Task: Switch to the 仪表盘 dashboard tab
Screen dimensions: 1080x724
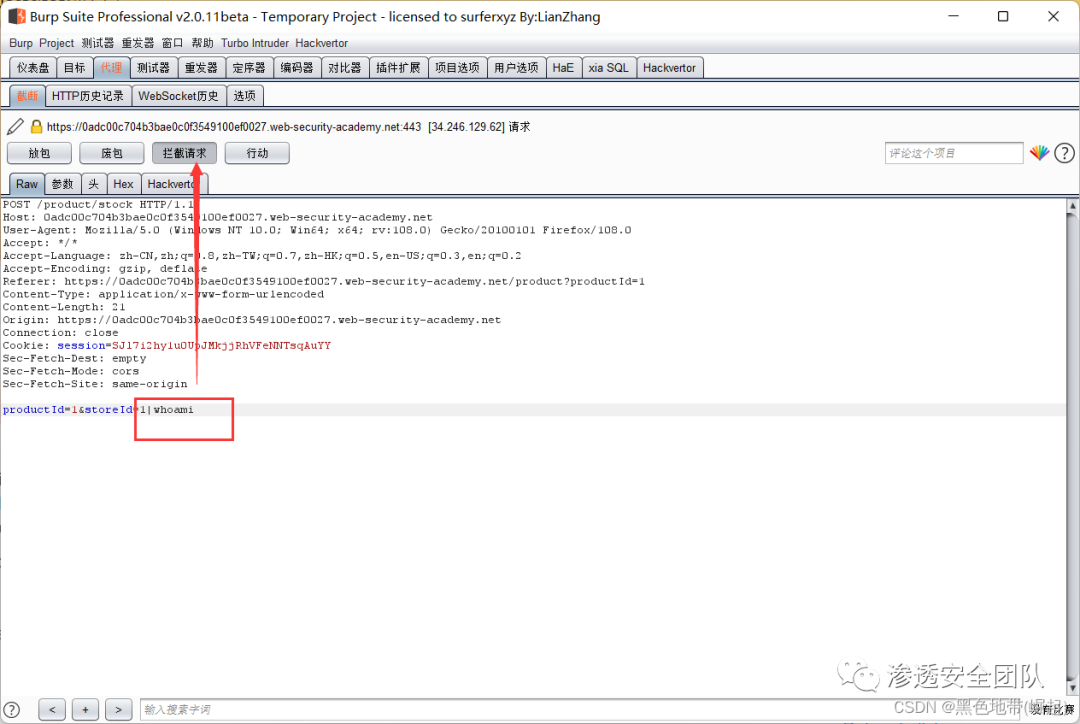Action: [33, 68]
